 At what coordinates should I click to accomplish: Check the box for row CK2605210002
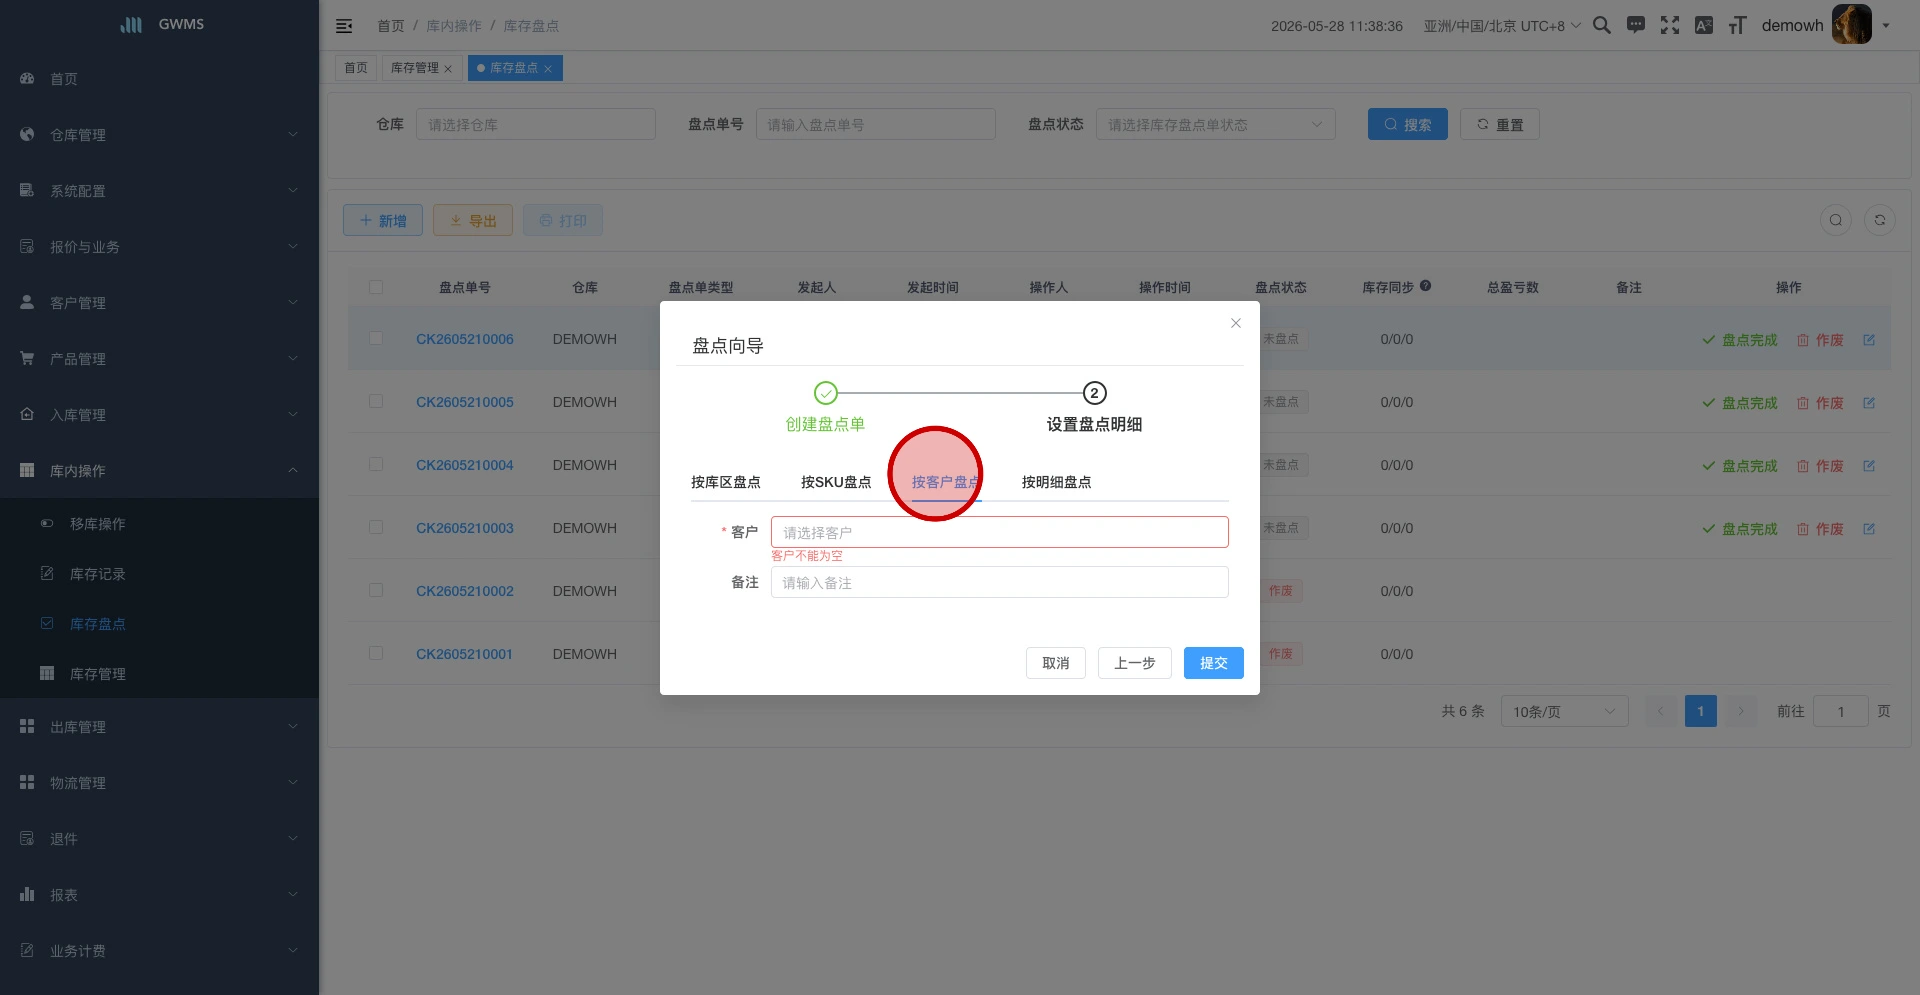coord(376,591)
